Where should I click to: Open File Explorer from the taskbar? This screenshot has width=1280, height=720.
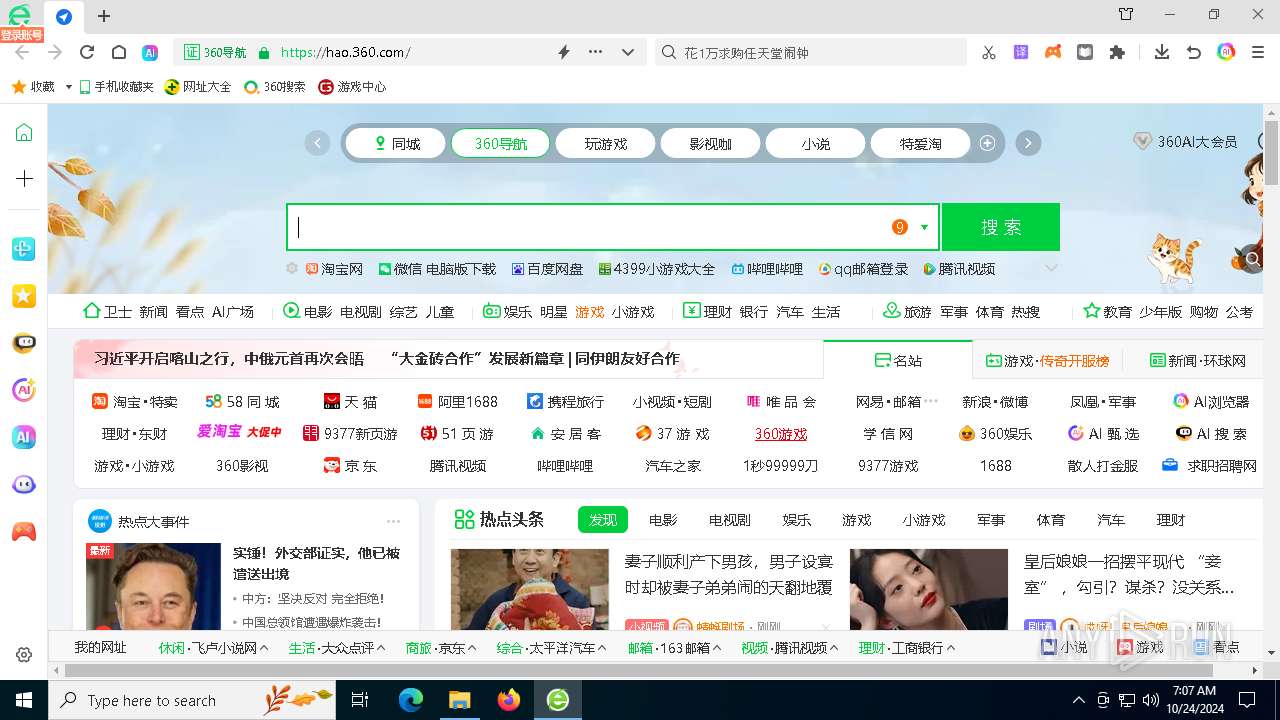coord(459,700)
